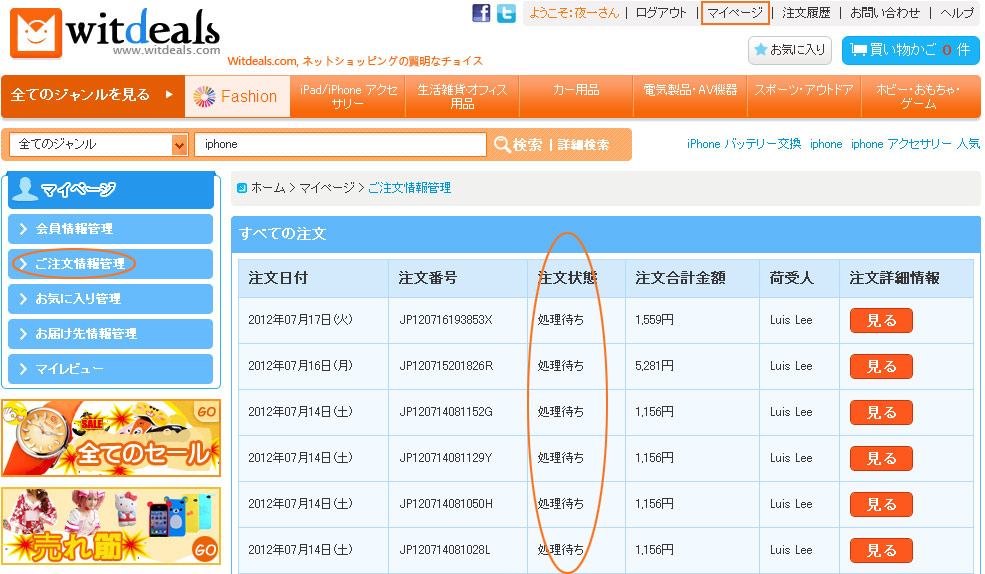Open the Facebook icon link

click(481, 13)
